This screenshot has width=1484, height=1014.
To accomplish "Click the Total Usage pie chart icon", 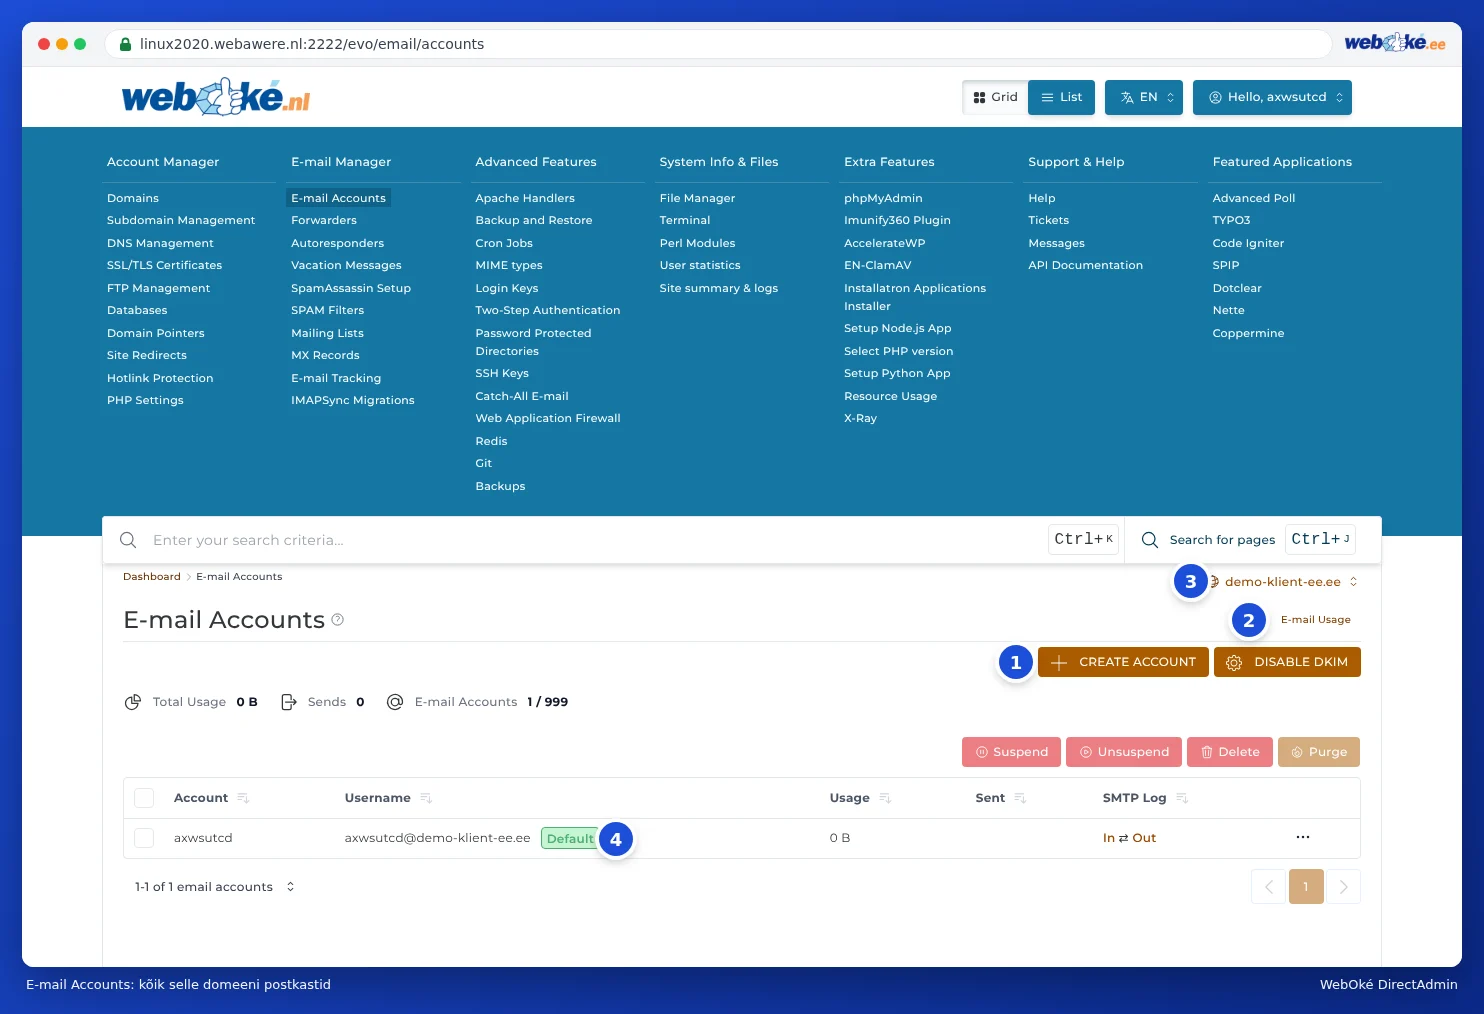I will click(x=133, y=702).
